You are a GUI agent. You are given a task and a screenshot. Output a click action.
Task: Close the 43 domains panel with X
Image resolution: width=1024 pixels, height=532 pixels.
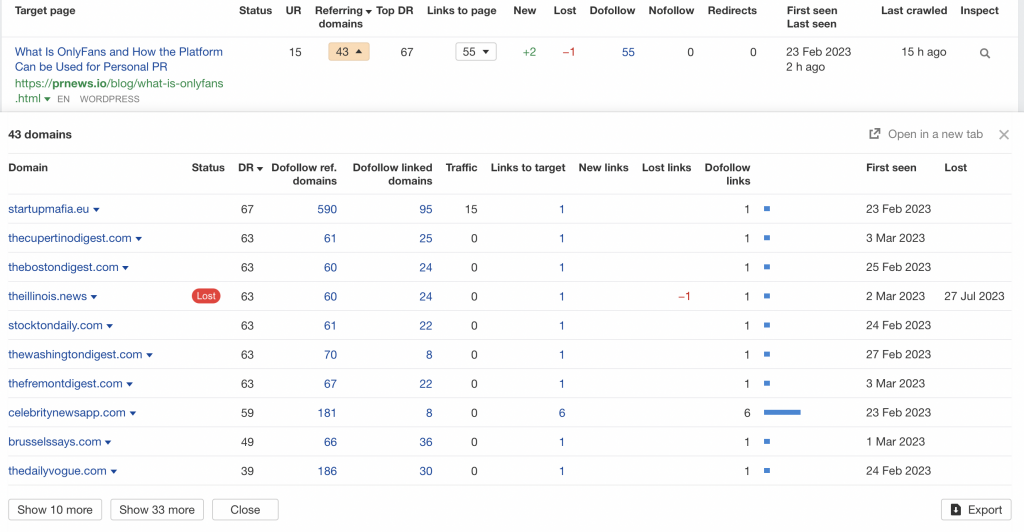tap(1004, 134)
